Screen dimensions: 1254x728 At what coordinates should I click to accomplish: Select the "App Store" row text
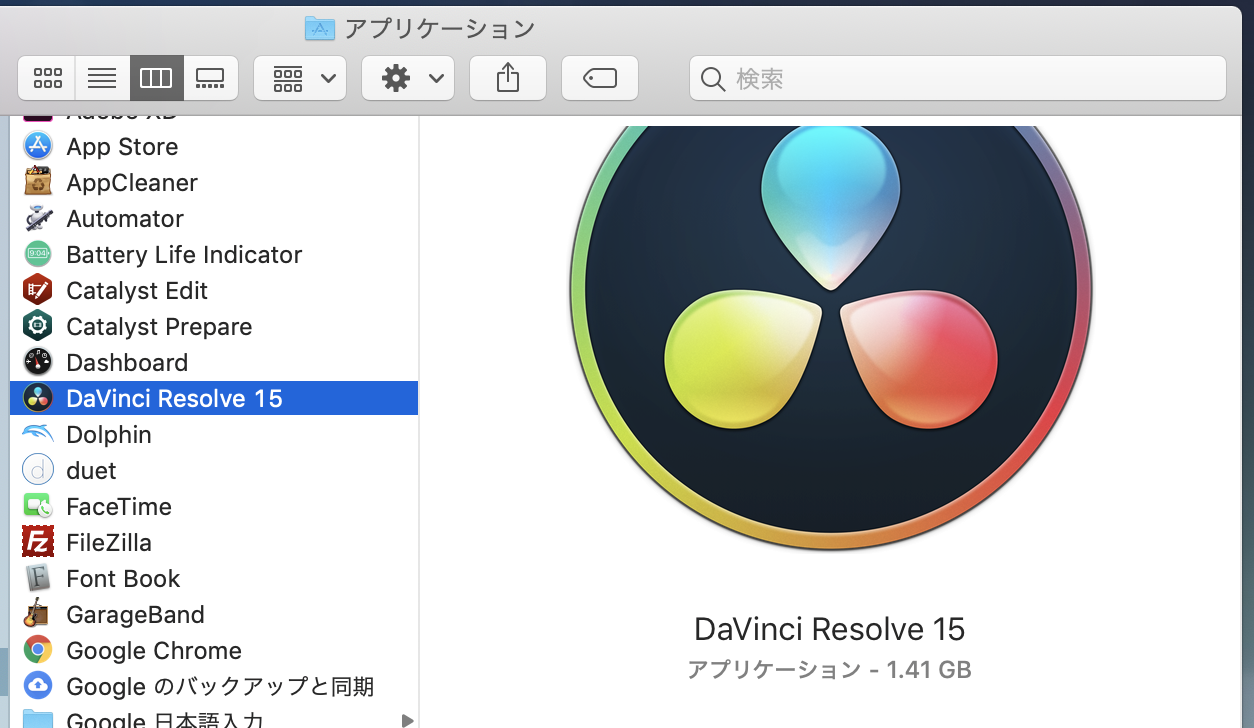point(122,146)
